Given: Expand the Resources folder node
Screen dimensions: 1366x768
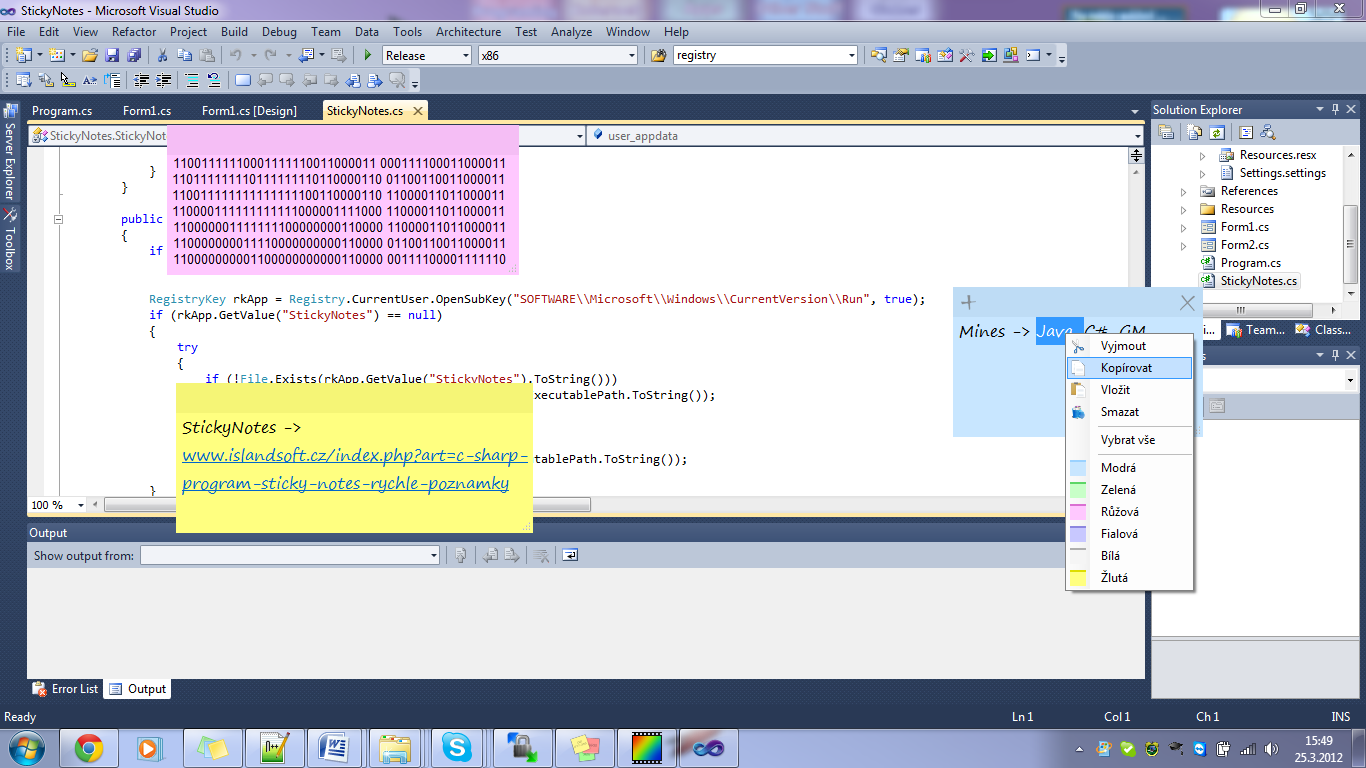Looking at the screenshot, I should pos(1184,209).
